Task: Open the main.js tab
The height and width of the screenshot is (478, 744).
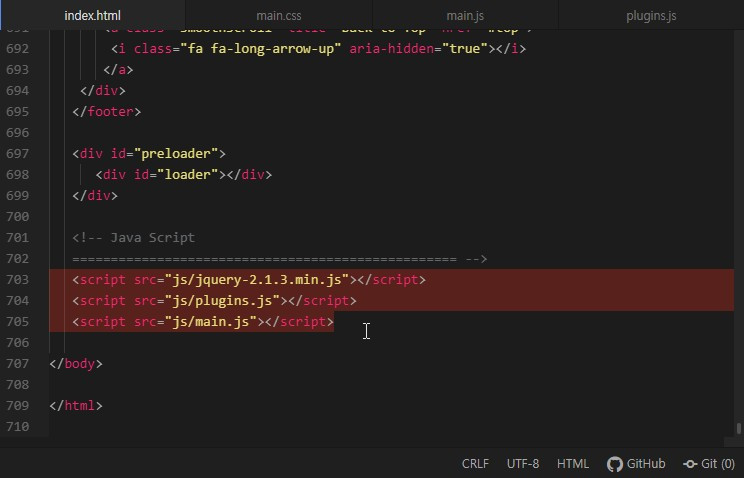Action: [465, 15]
